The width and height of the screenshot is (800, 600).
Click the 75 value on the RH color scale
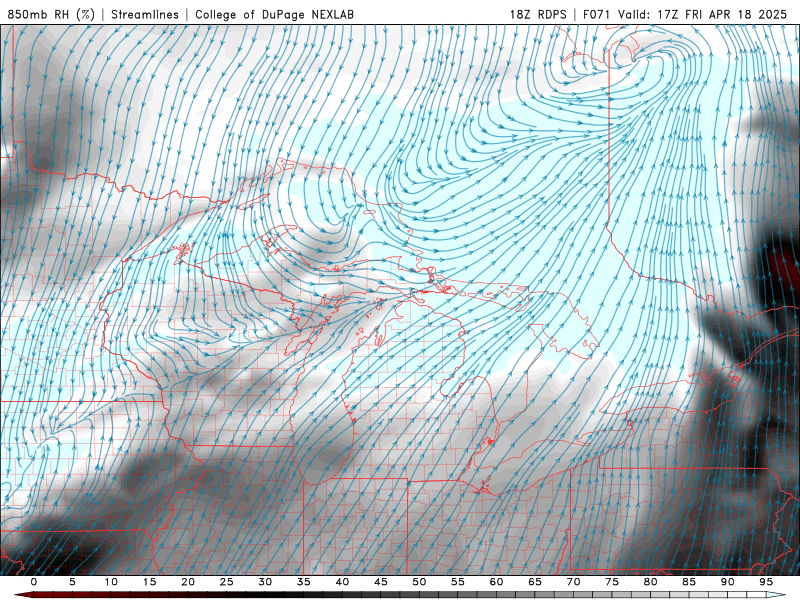coord(612,582)
